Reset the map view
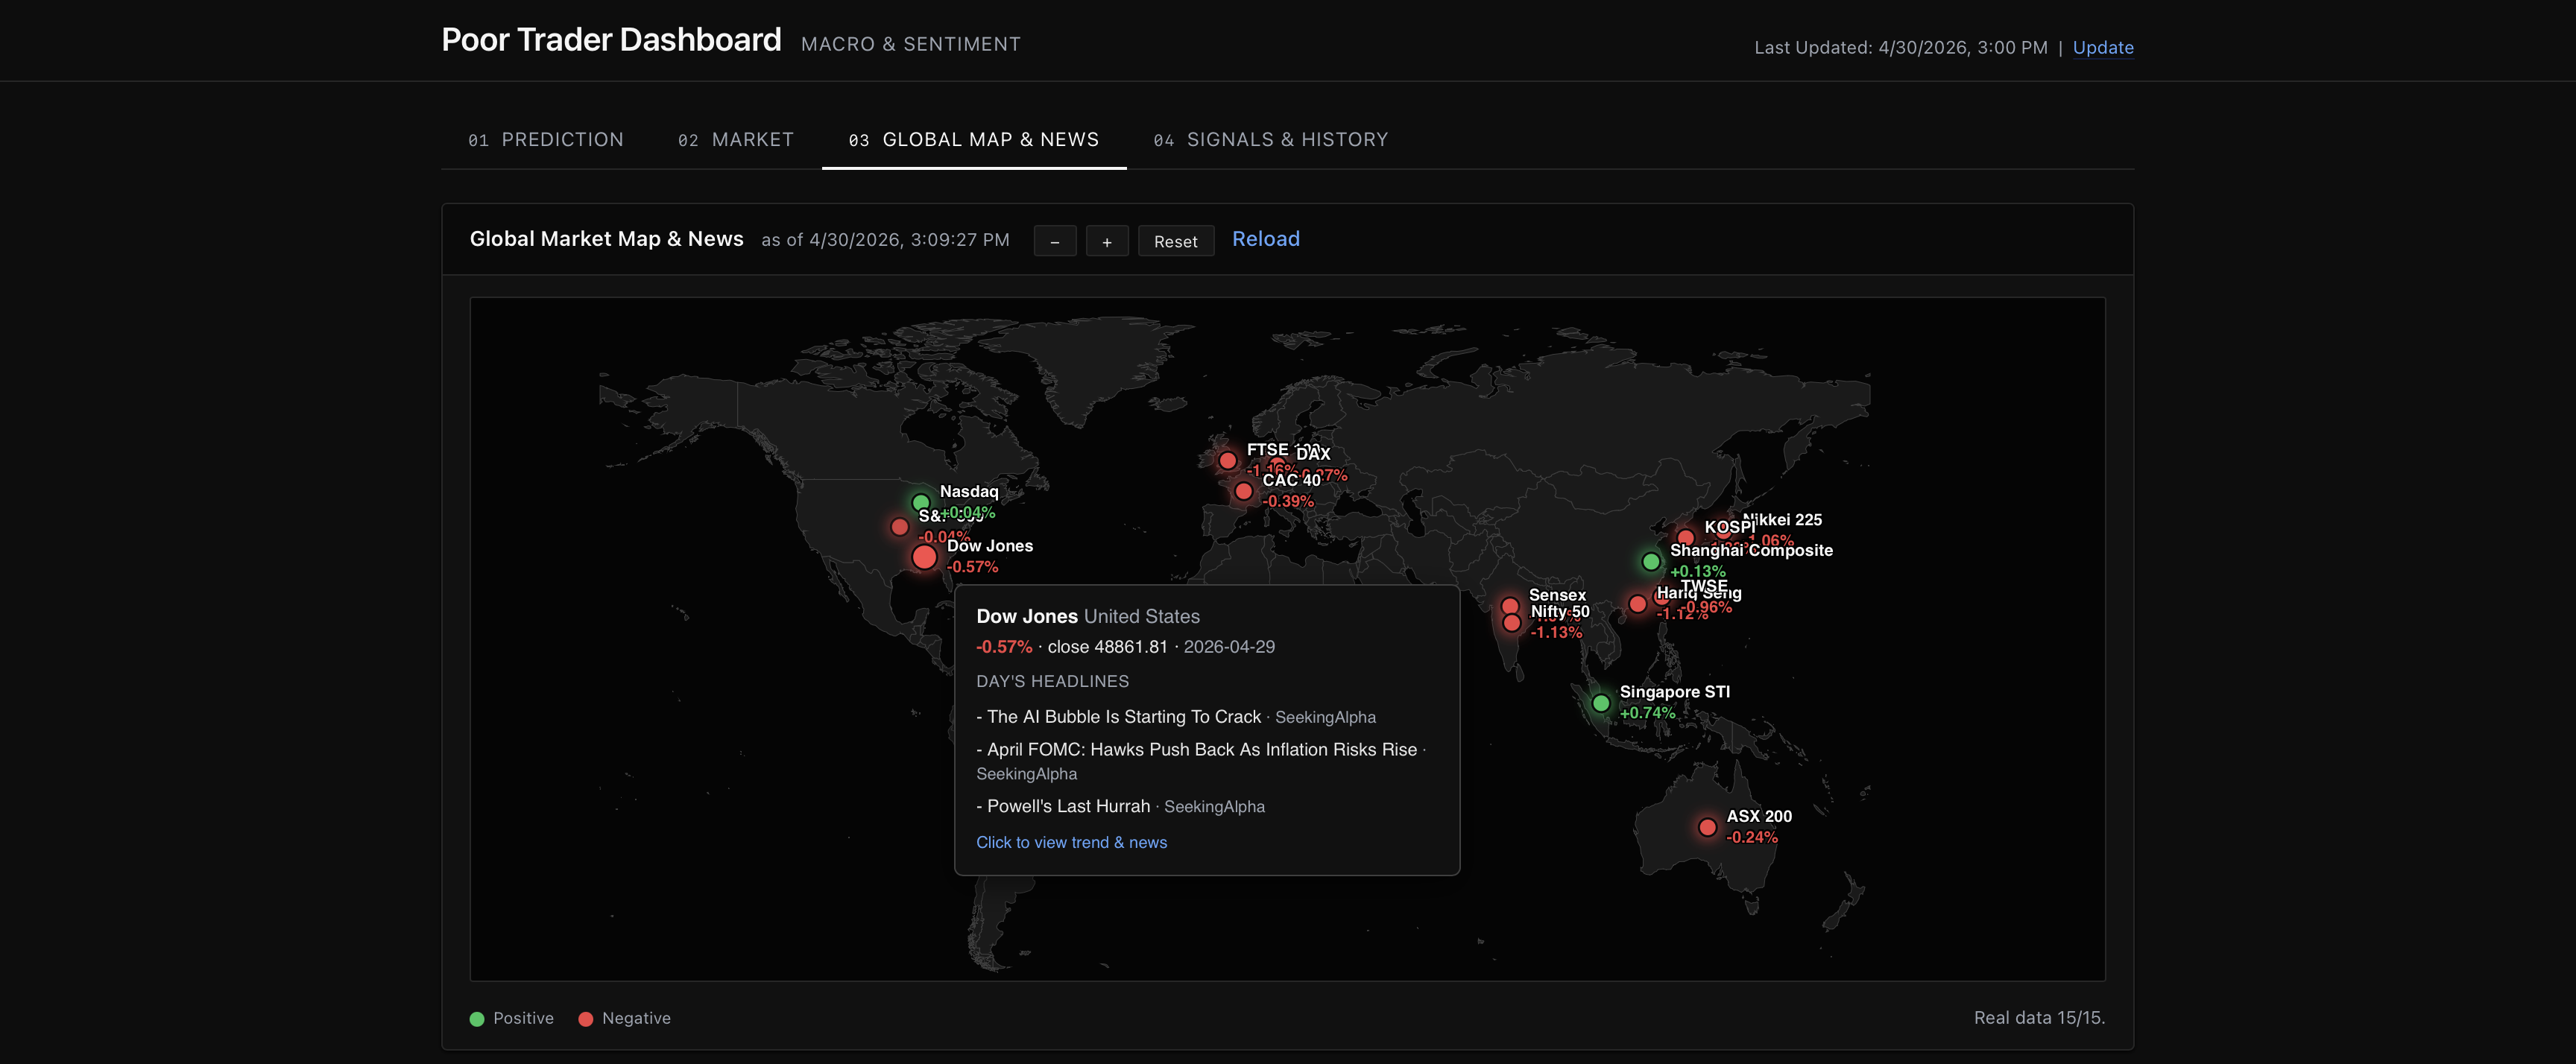Viewport: 2576px width, 1064px height. point(1176,241)
